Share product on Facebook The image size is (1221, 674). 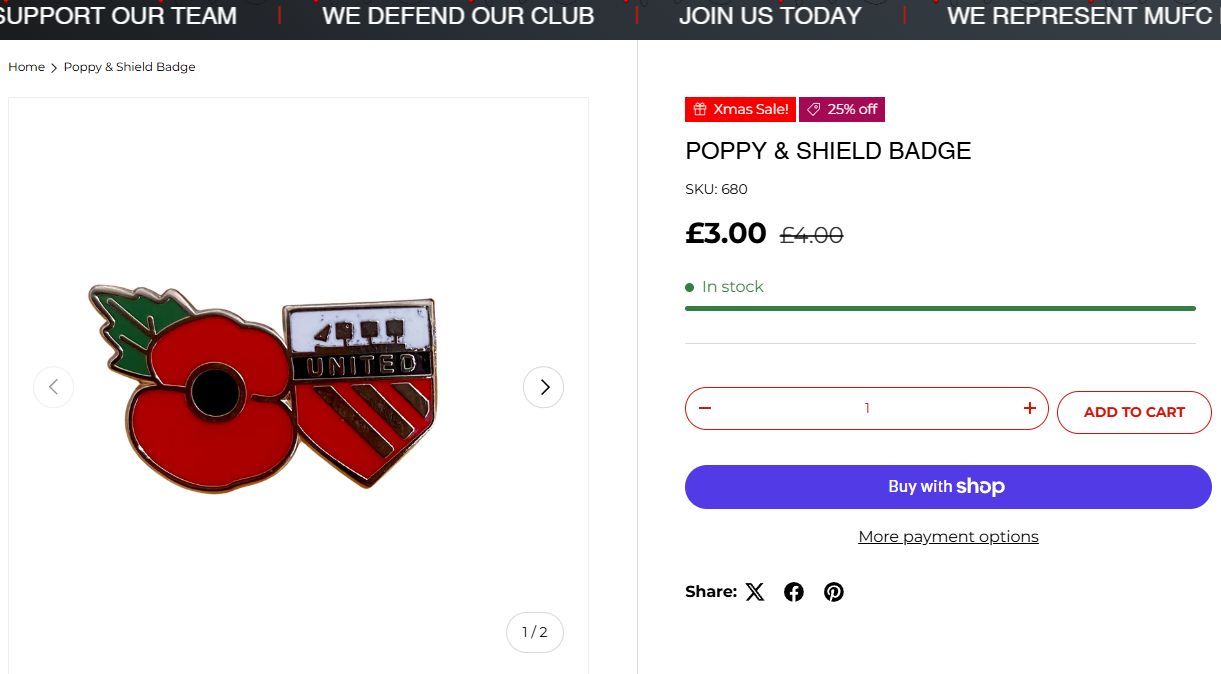tap(794, 592)
